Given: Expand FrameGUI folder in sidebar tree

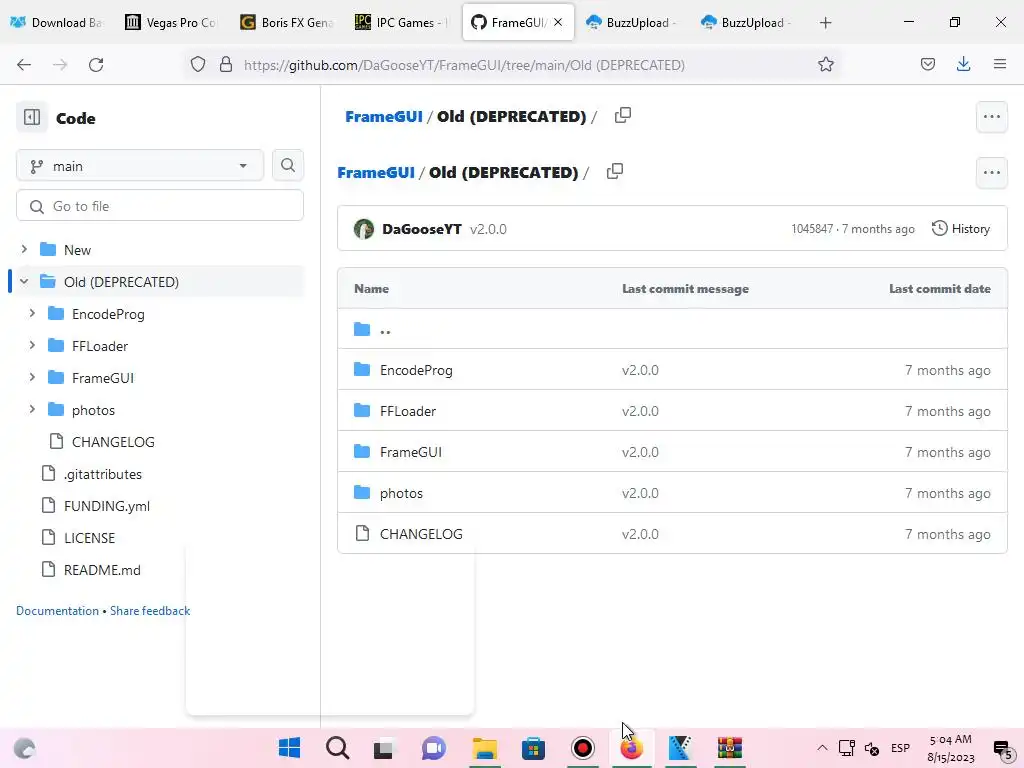Looking at the screenshot, I should point(32,377).
